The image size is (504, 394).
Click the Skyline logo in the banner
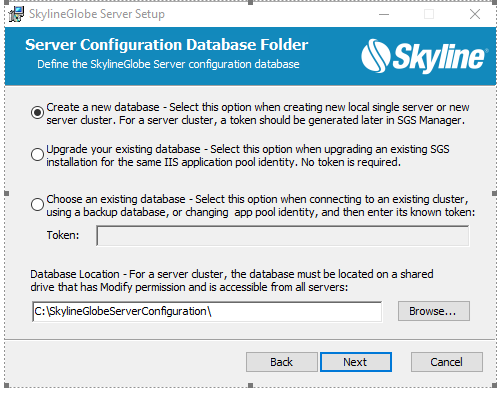(424, 56)
